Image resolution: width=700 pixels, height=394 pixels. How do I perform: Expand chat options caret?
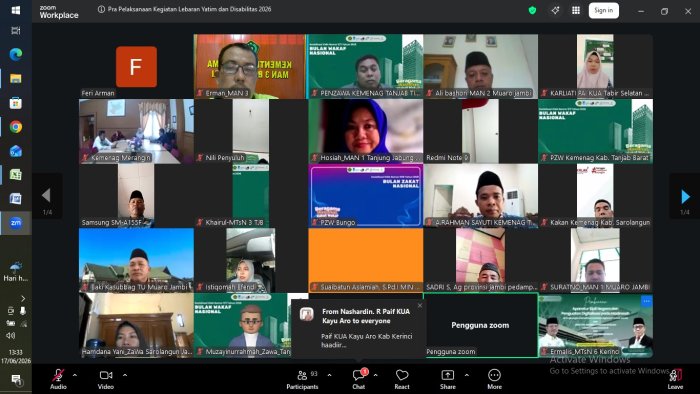click(x=375, y=375)
